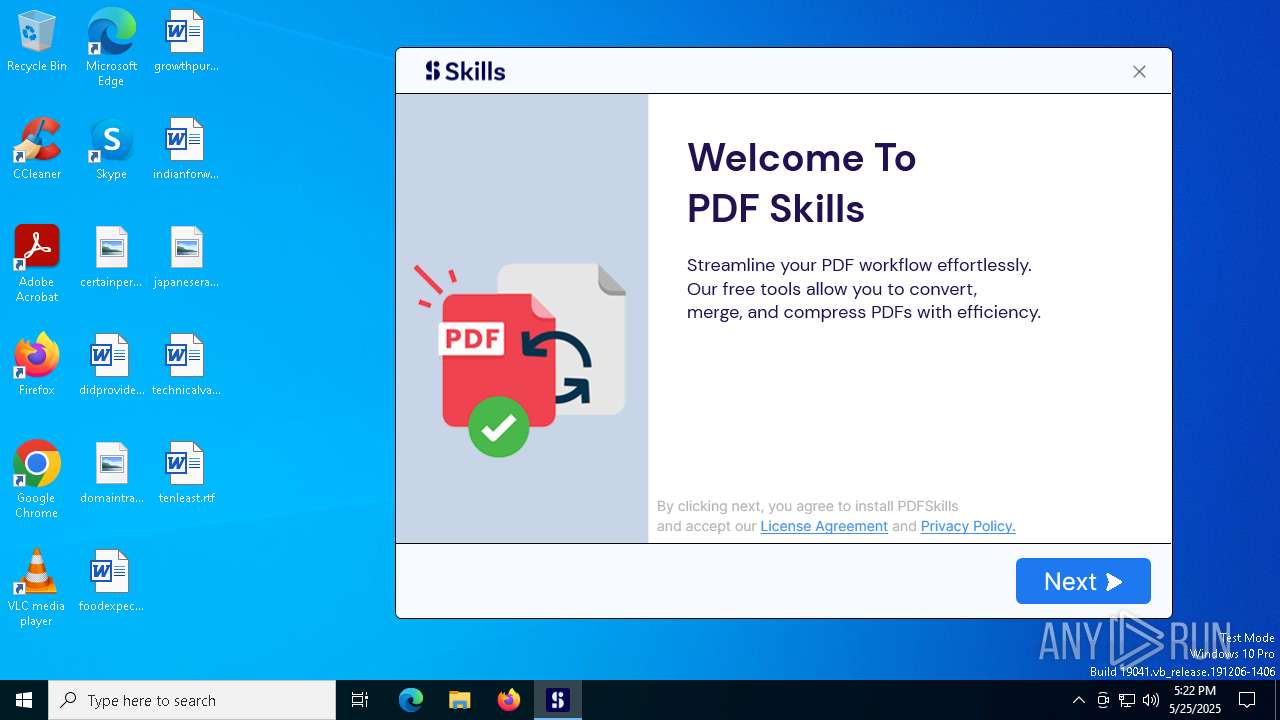The width and height of the screenshot is (1280, 720).
Task: Click the "Welcome To PDF Skills" heading
Action: tap(801, 183)
